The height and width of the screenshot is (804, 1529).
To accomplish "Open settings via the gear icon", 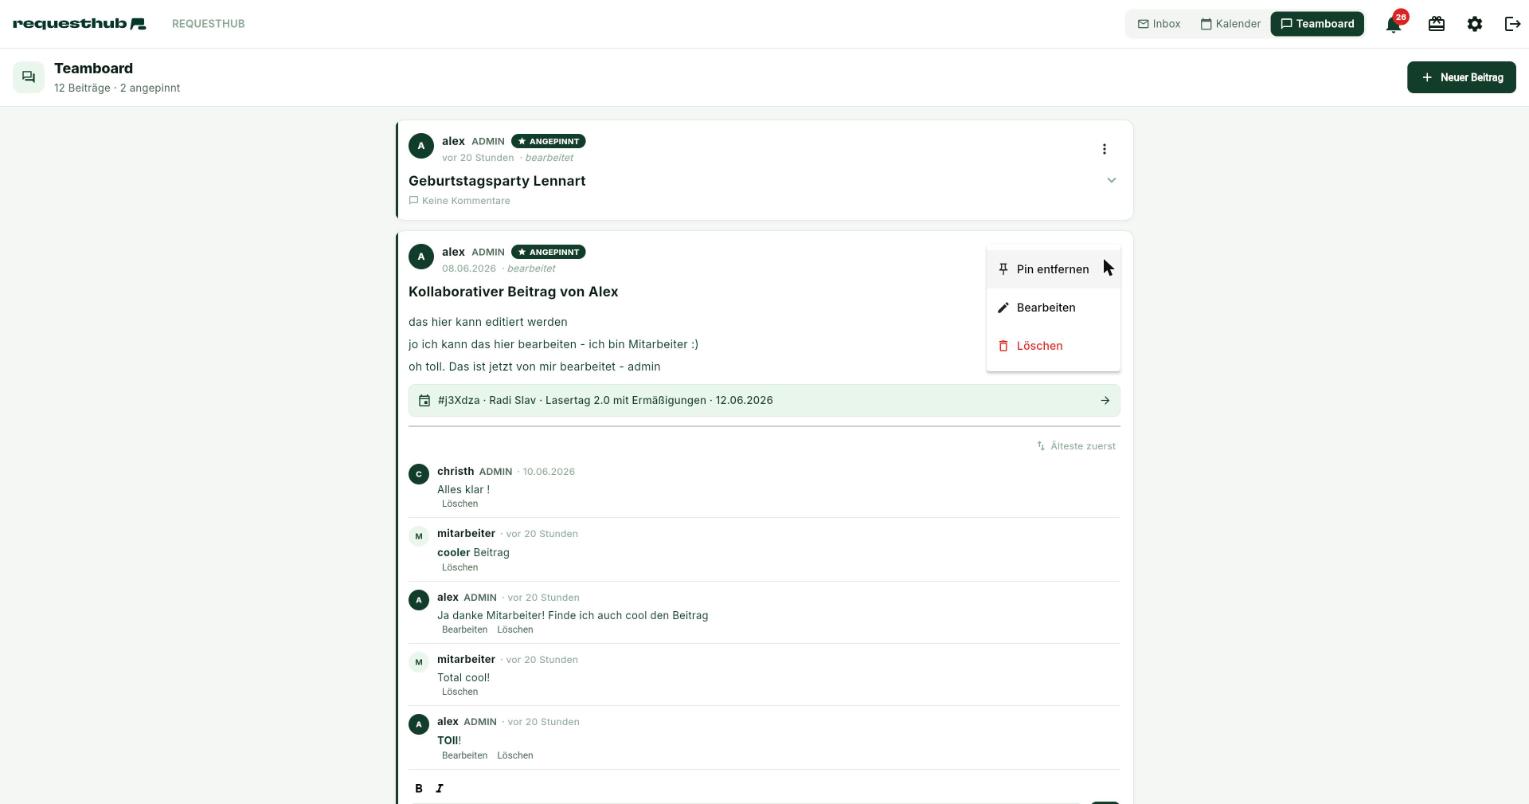I will click(x=1474, y=24).
